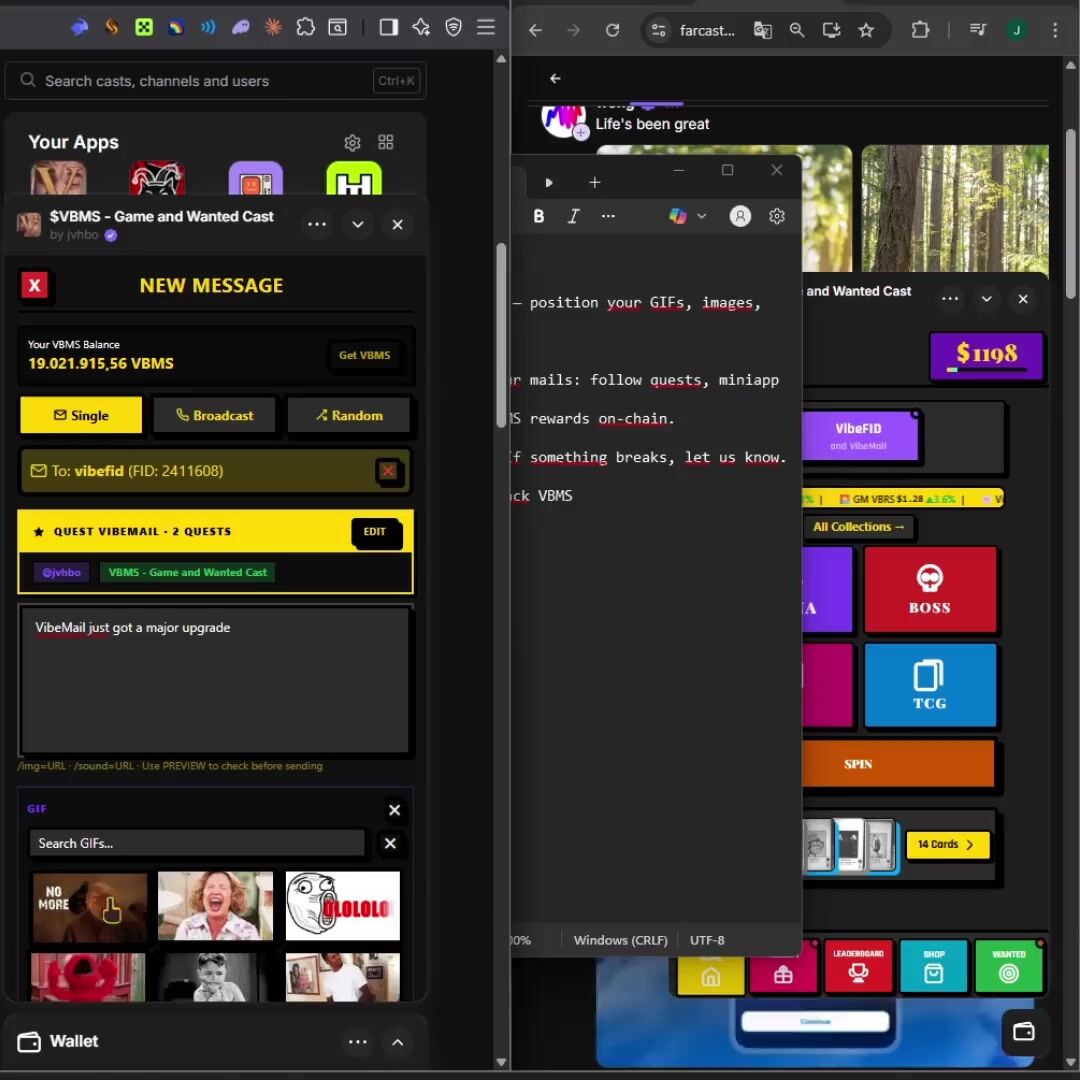Focus Search casts, channels and users field
Viewport: 1080px width, 1080px height.
coord(216,81)
